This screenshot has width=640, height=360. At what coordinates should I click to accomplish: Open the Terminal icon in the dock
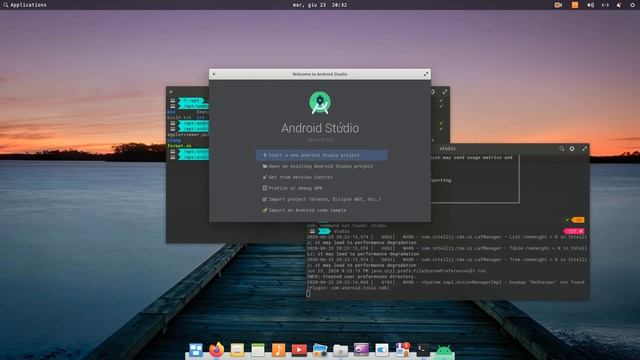423,350
